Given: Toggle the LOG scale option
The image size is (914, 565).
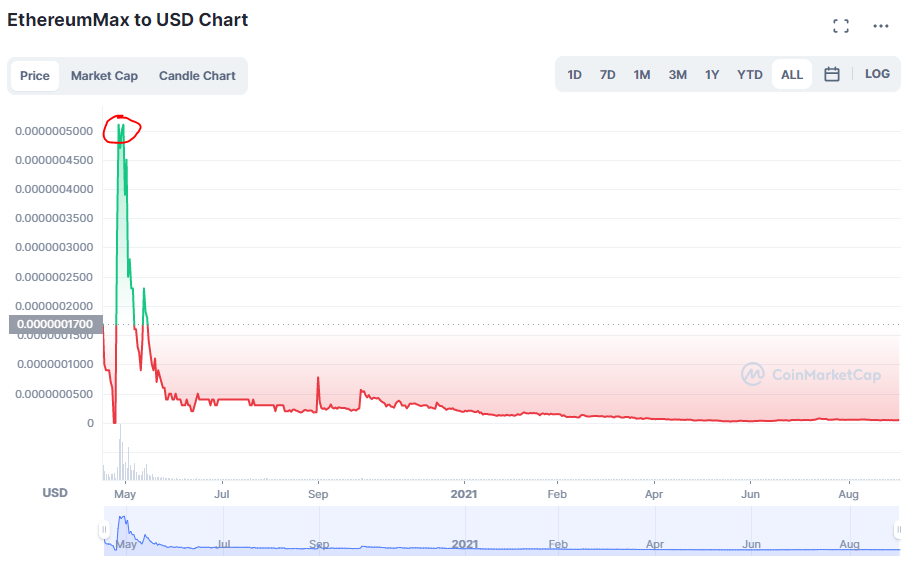Looking at the screenshot, I should coord(877,74).
